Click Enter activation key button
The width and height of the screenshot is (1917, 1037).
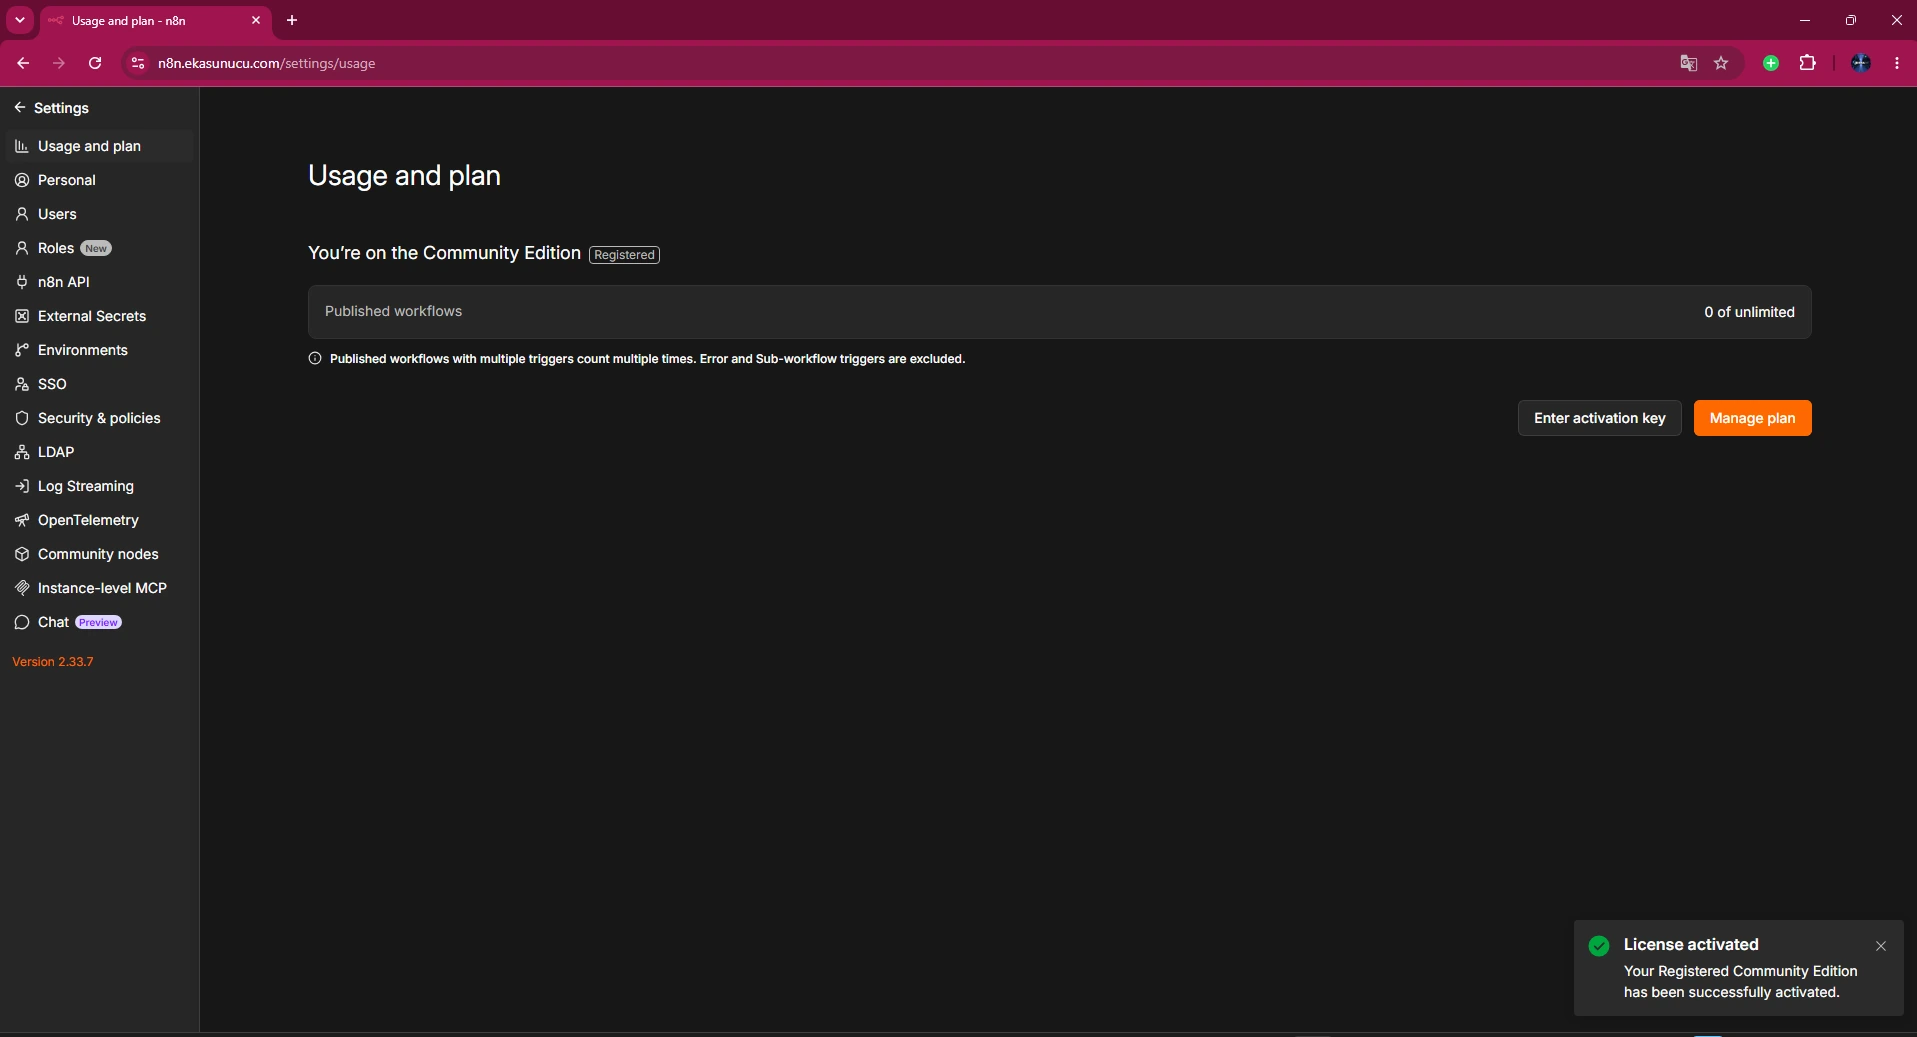coord(1599,418)
